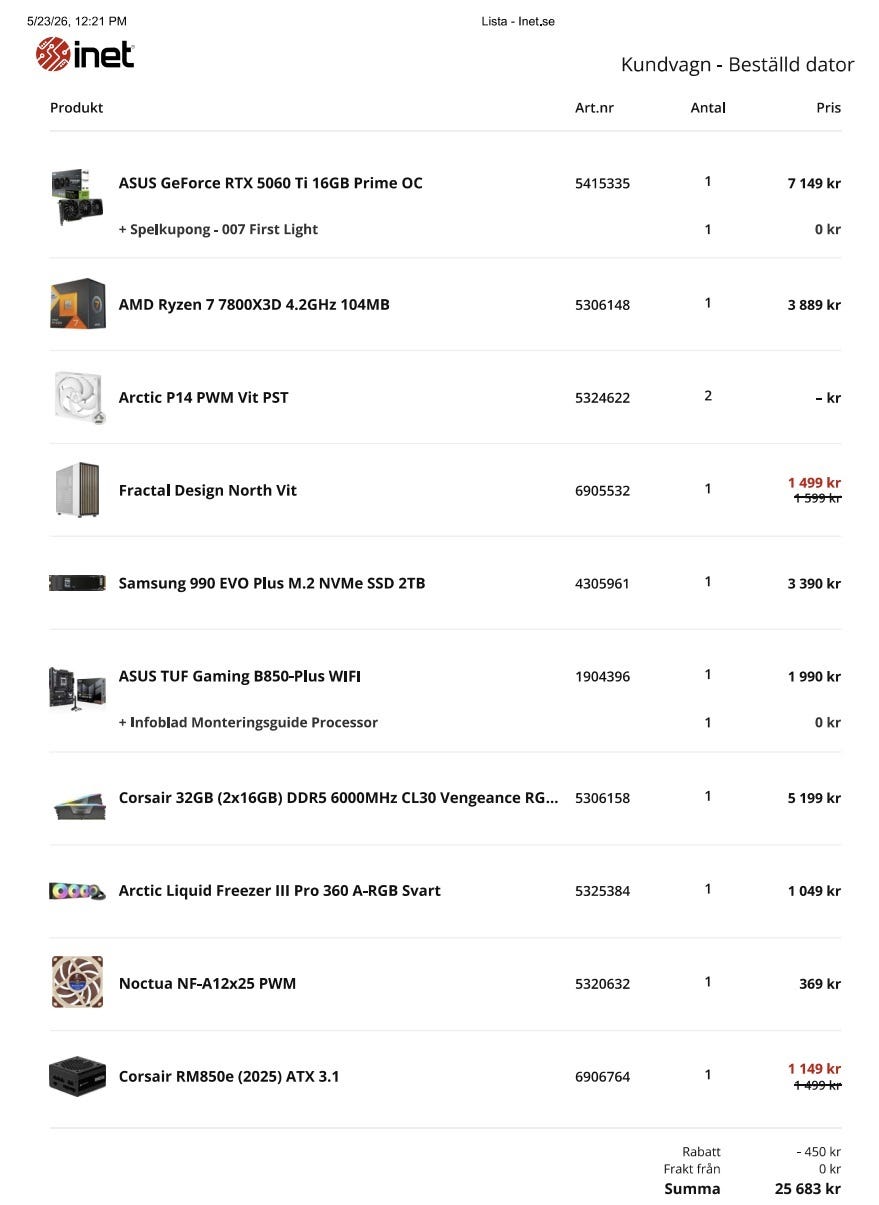This screenshot has width=879, height=1205.
Task: Click Spelkupong 007 First Light add-on
Action: pyautogui.click(x=218, y=229)
